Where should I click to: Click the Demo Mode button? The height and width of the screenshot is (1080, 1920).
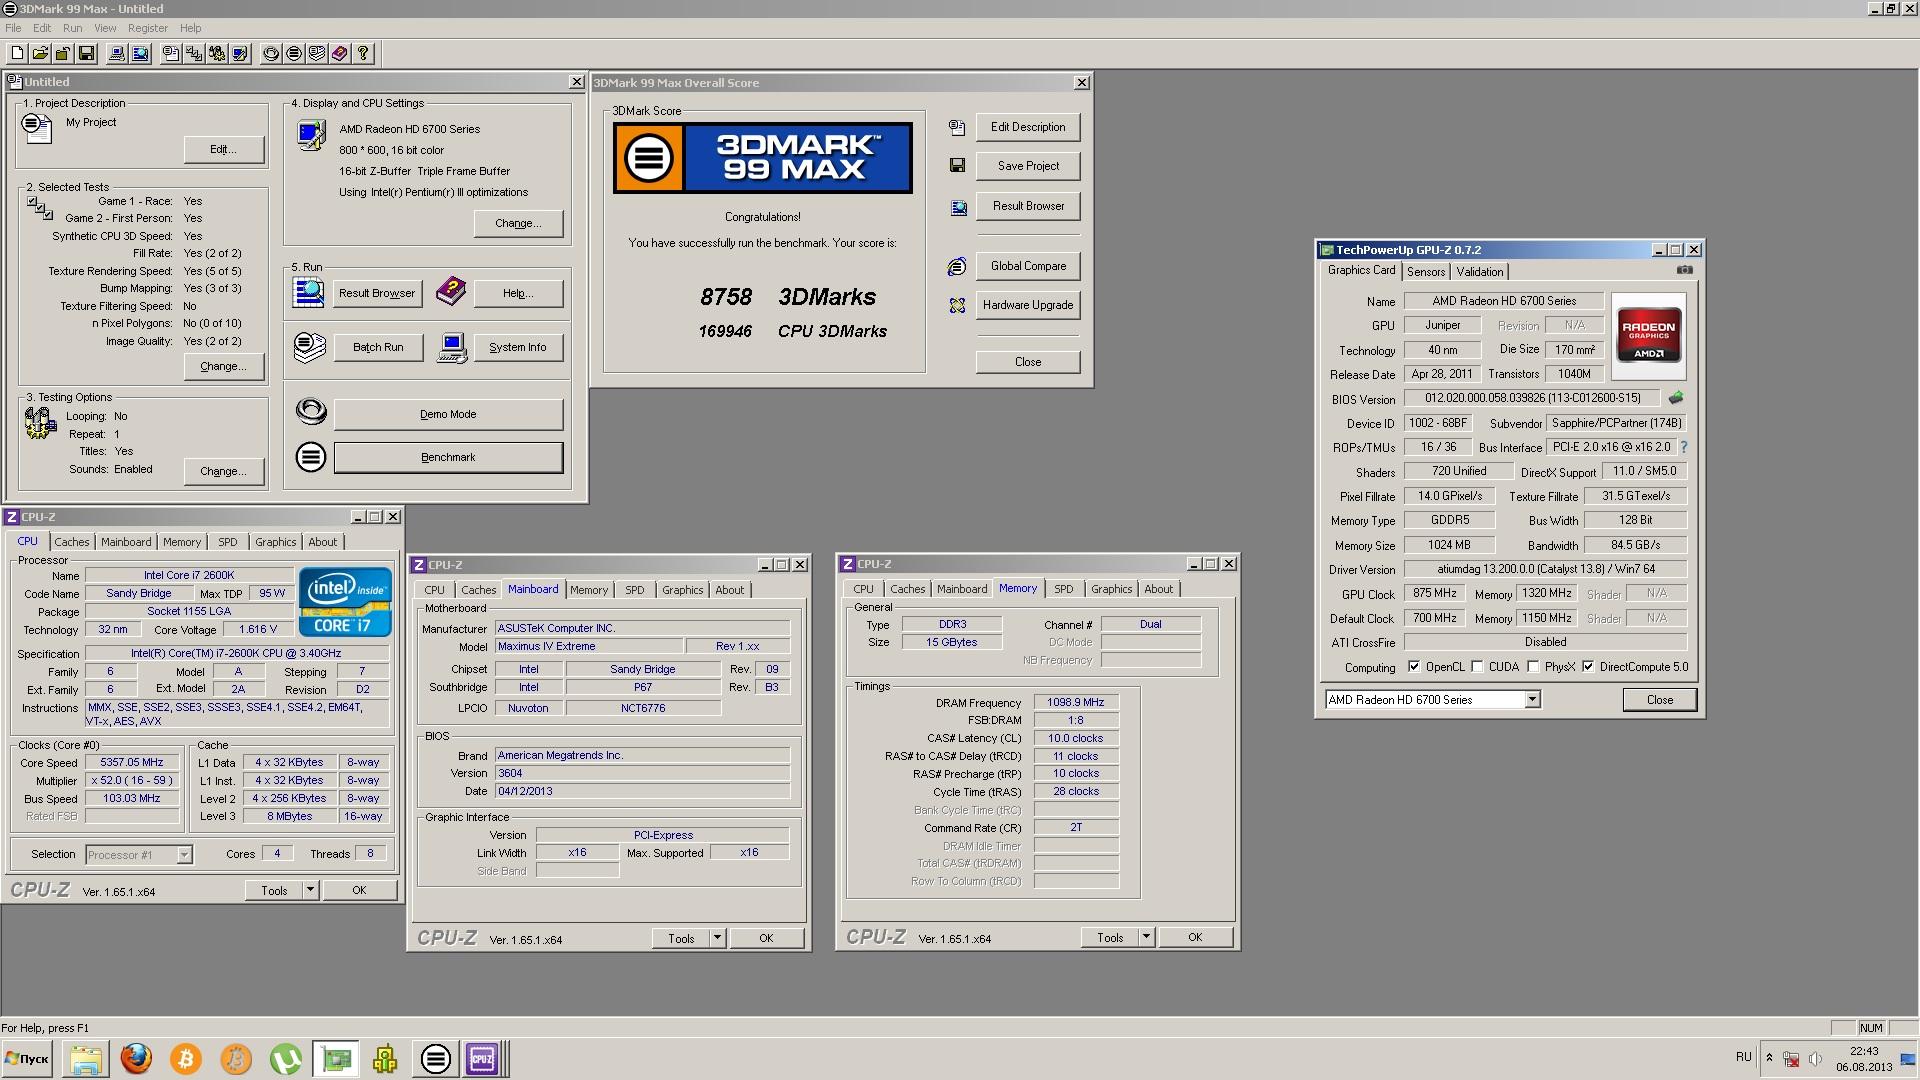[x=448, y=414]
